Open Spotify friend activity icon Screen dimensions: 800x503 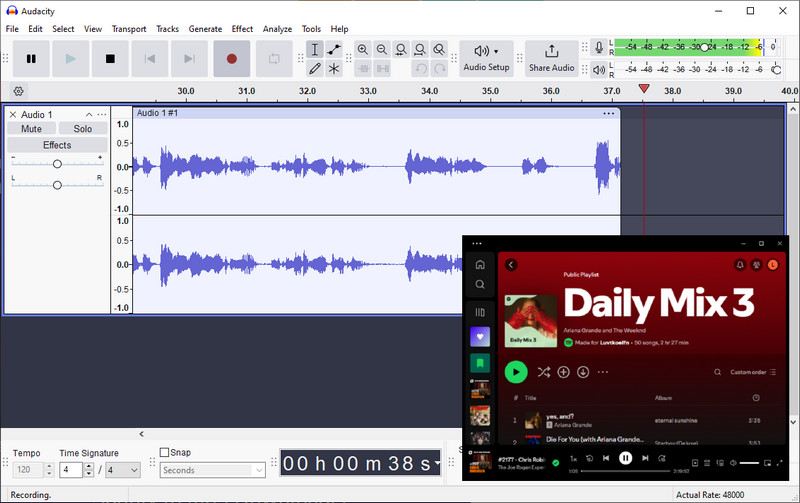click(x=757, y=265)
